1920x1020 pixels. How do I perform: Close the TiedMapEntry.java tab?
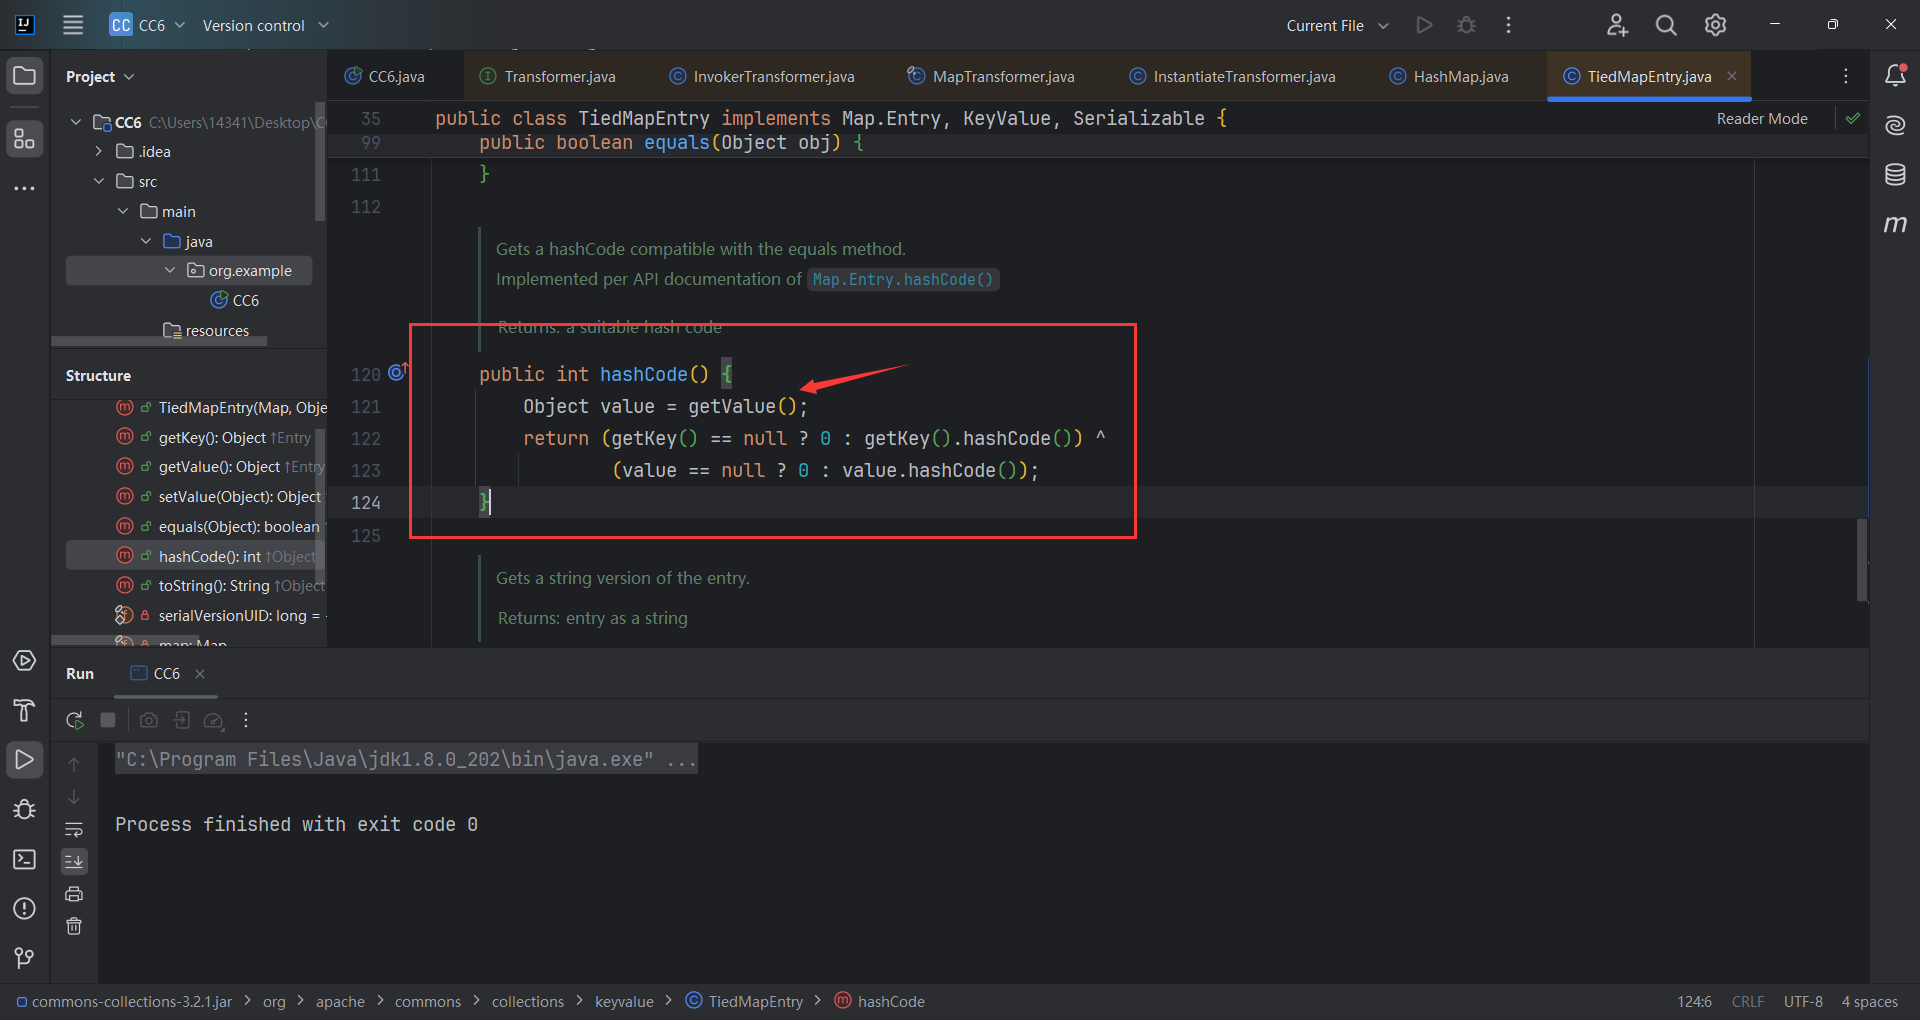click(1731, 76)
